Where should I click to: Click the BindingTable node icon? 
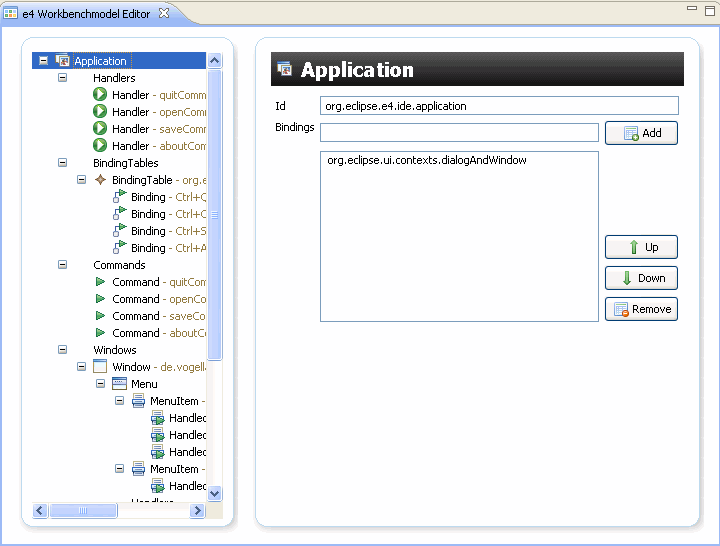click(x=100, y=180)
